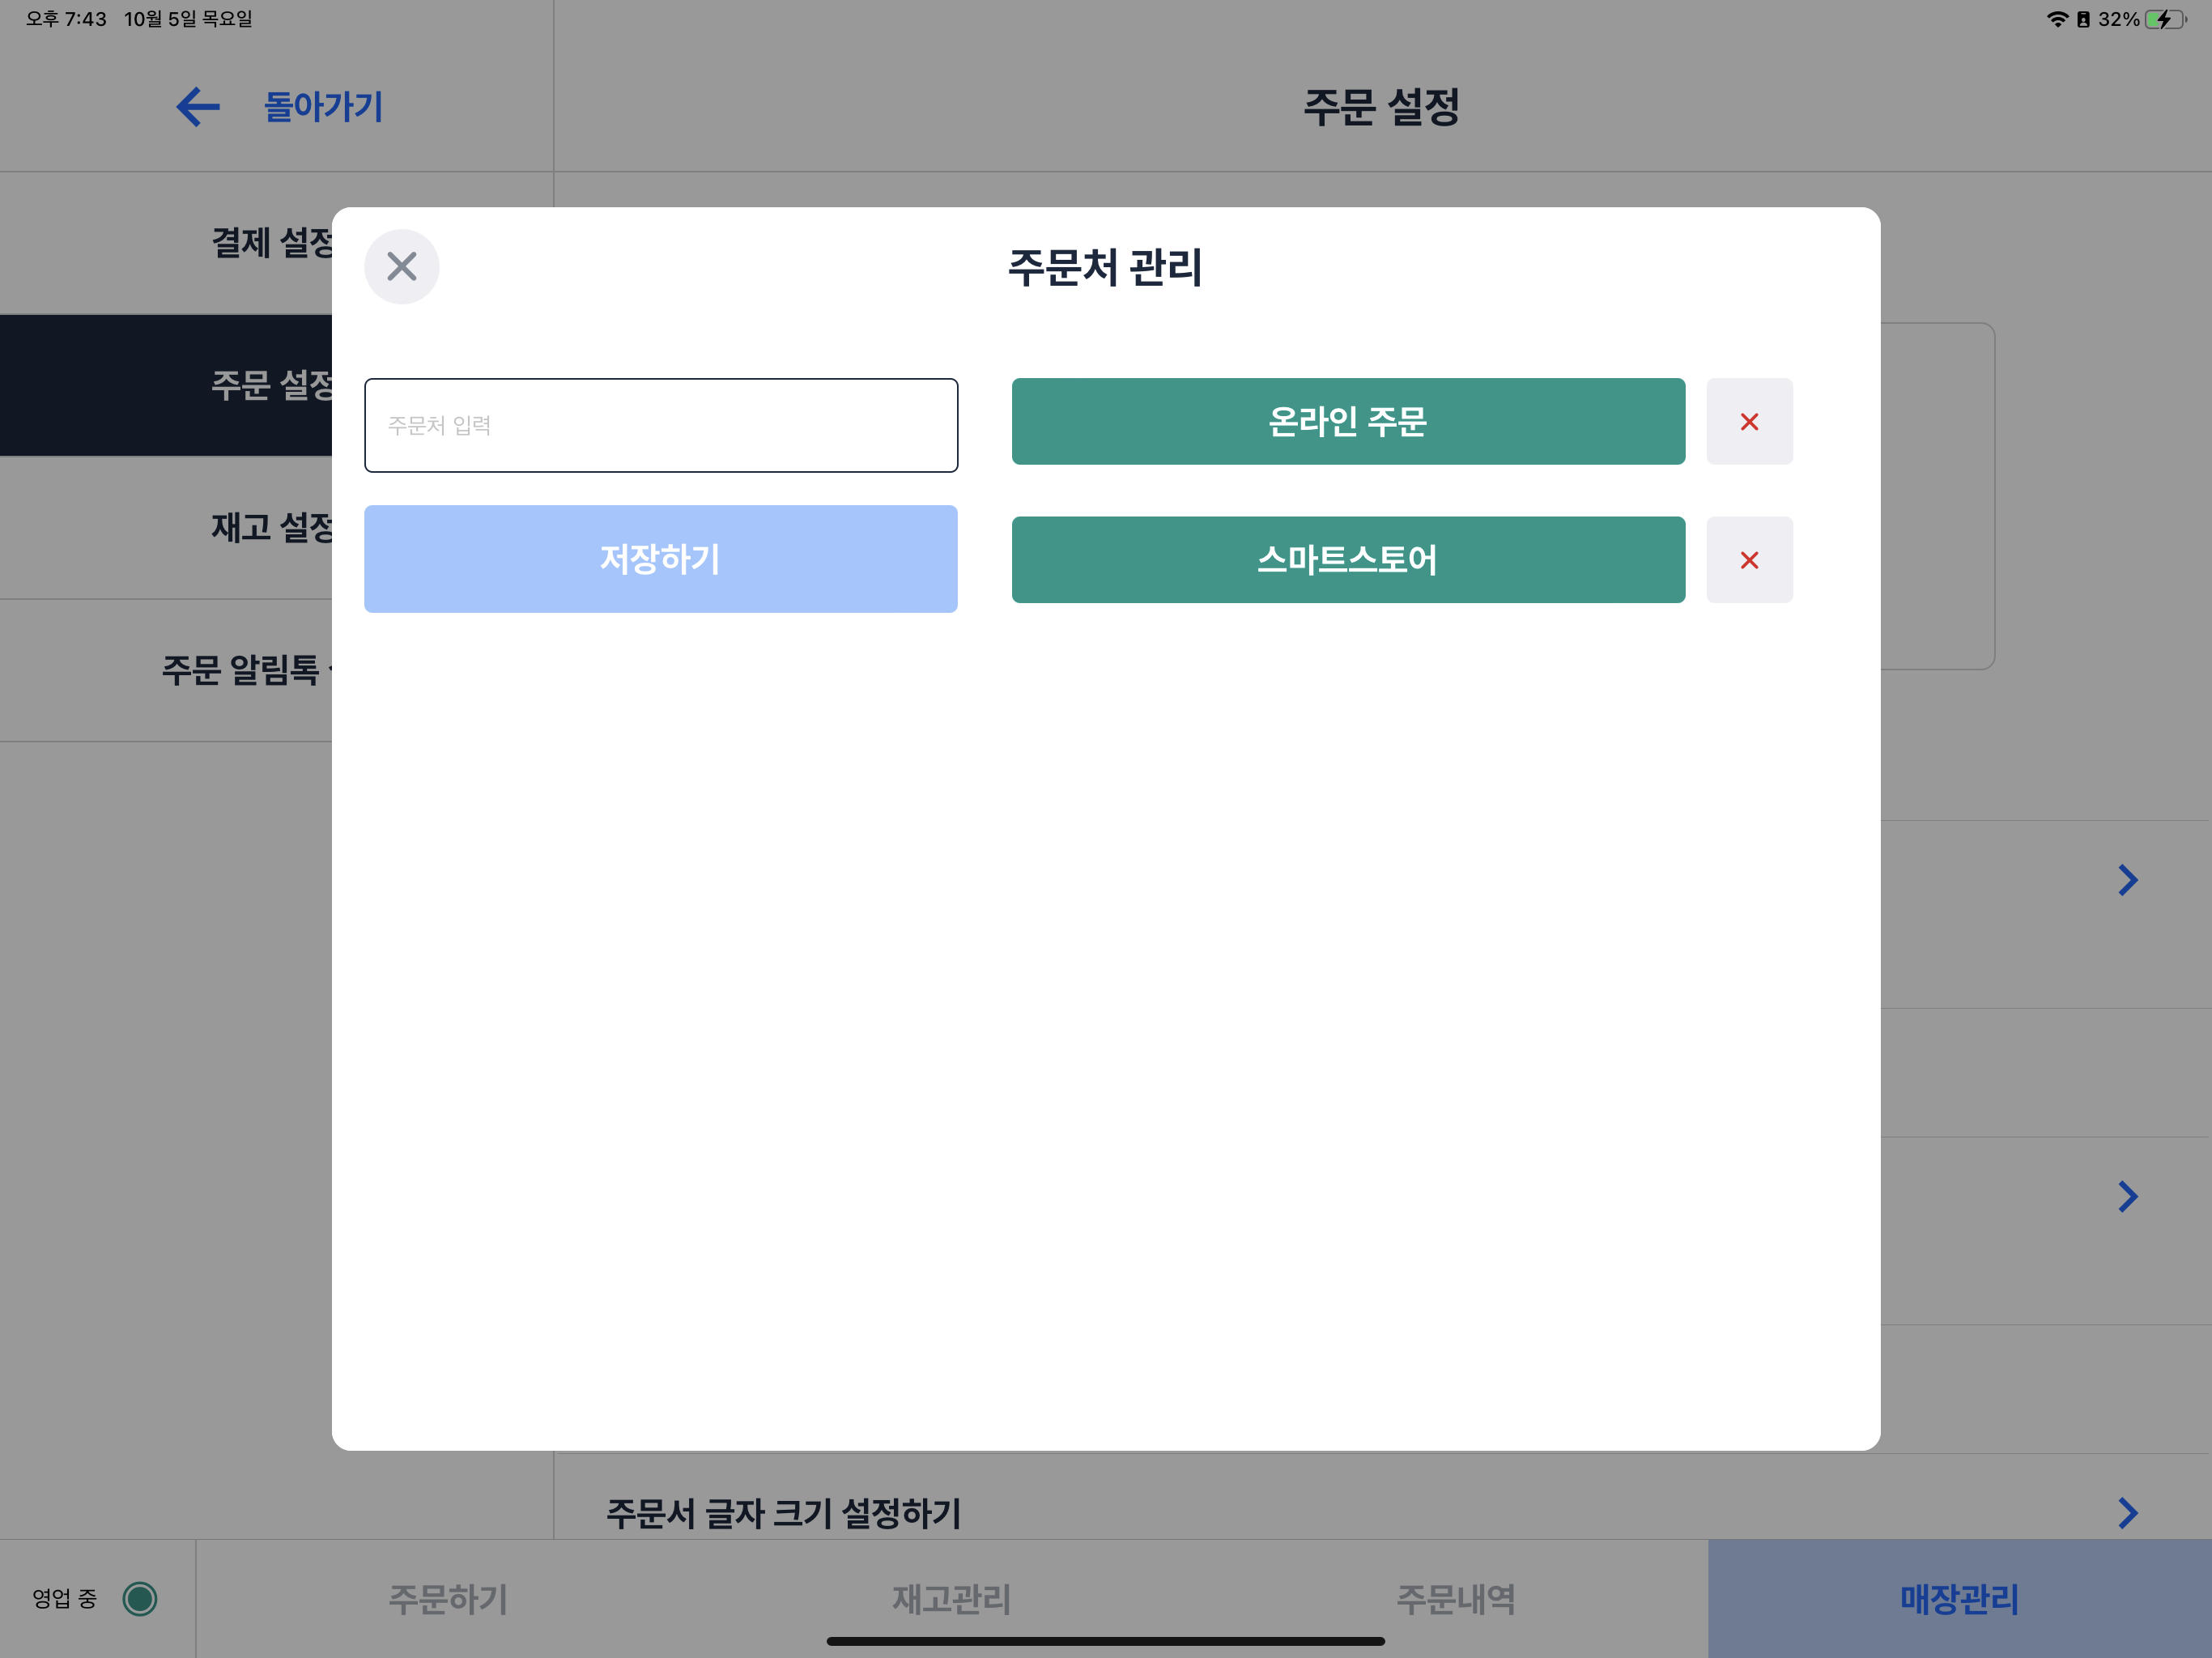This screenshot has height=1658, width=2212.
Task: Expand 주문서 글자 크기 설정하기 chevron
Action: 2127,1512
